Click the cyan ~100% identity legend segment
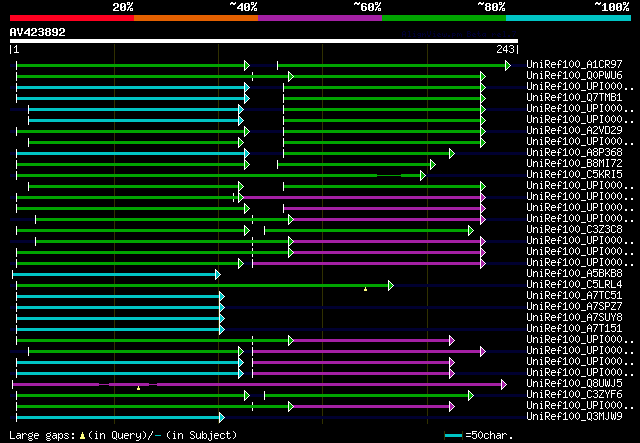This screenshot has height=443, width=640. (x=568, y=18)
